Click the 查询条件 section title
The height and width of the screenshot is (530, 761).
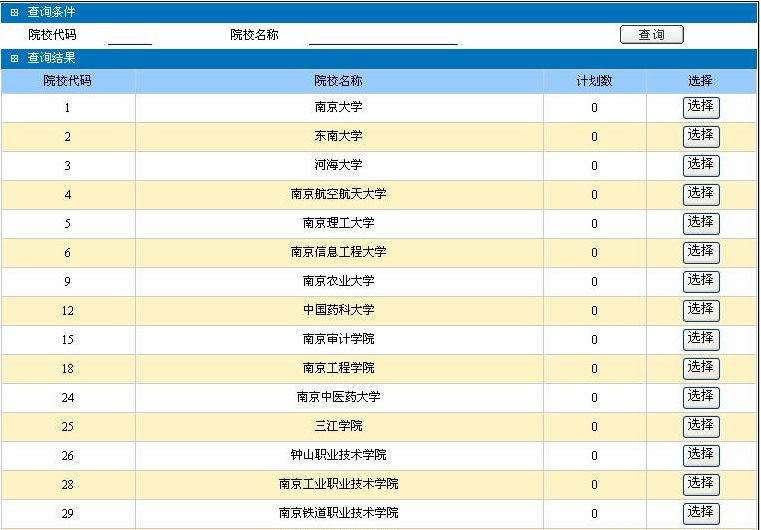point(51,12)
